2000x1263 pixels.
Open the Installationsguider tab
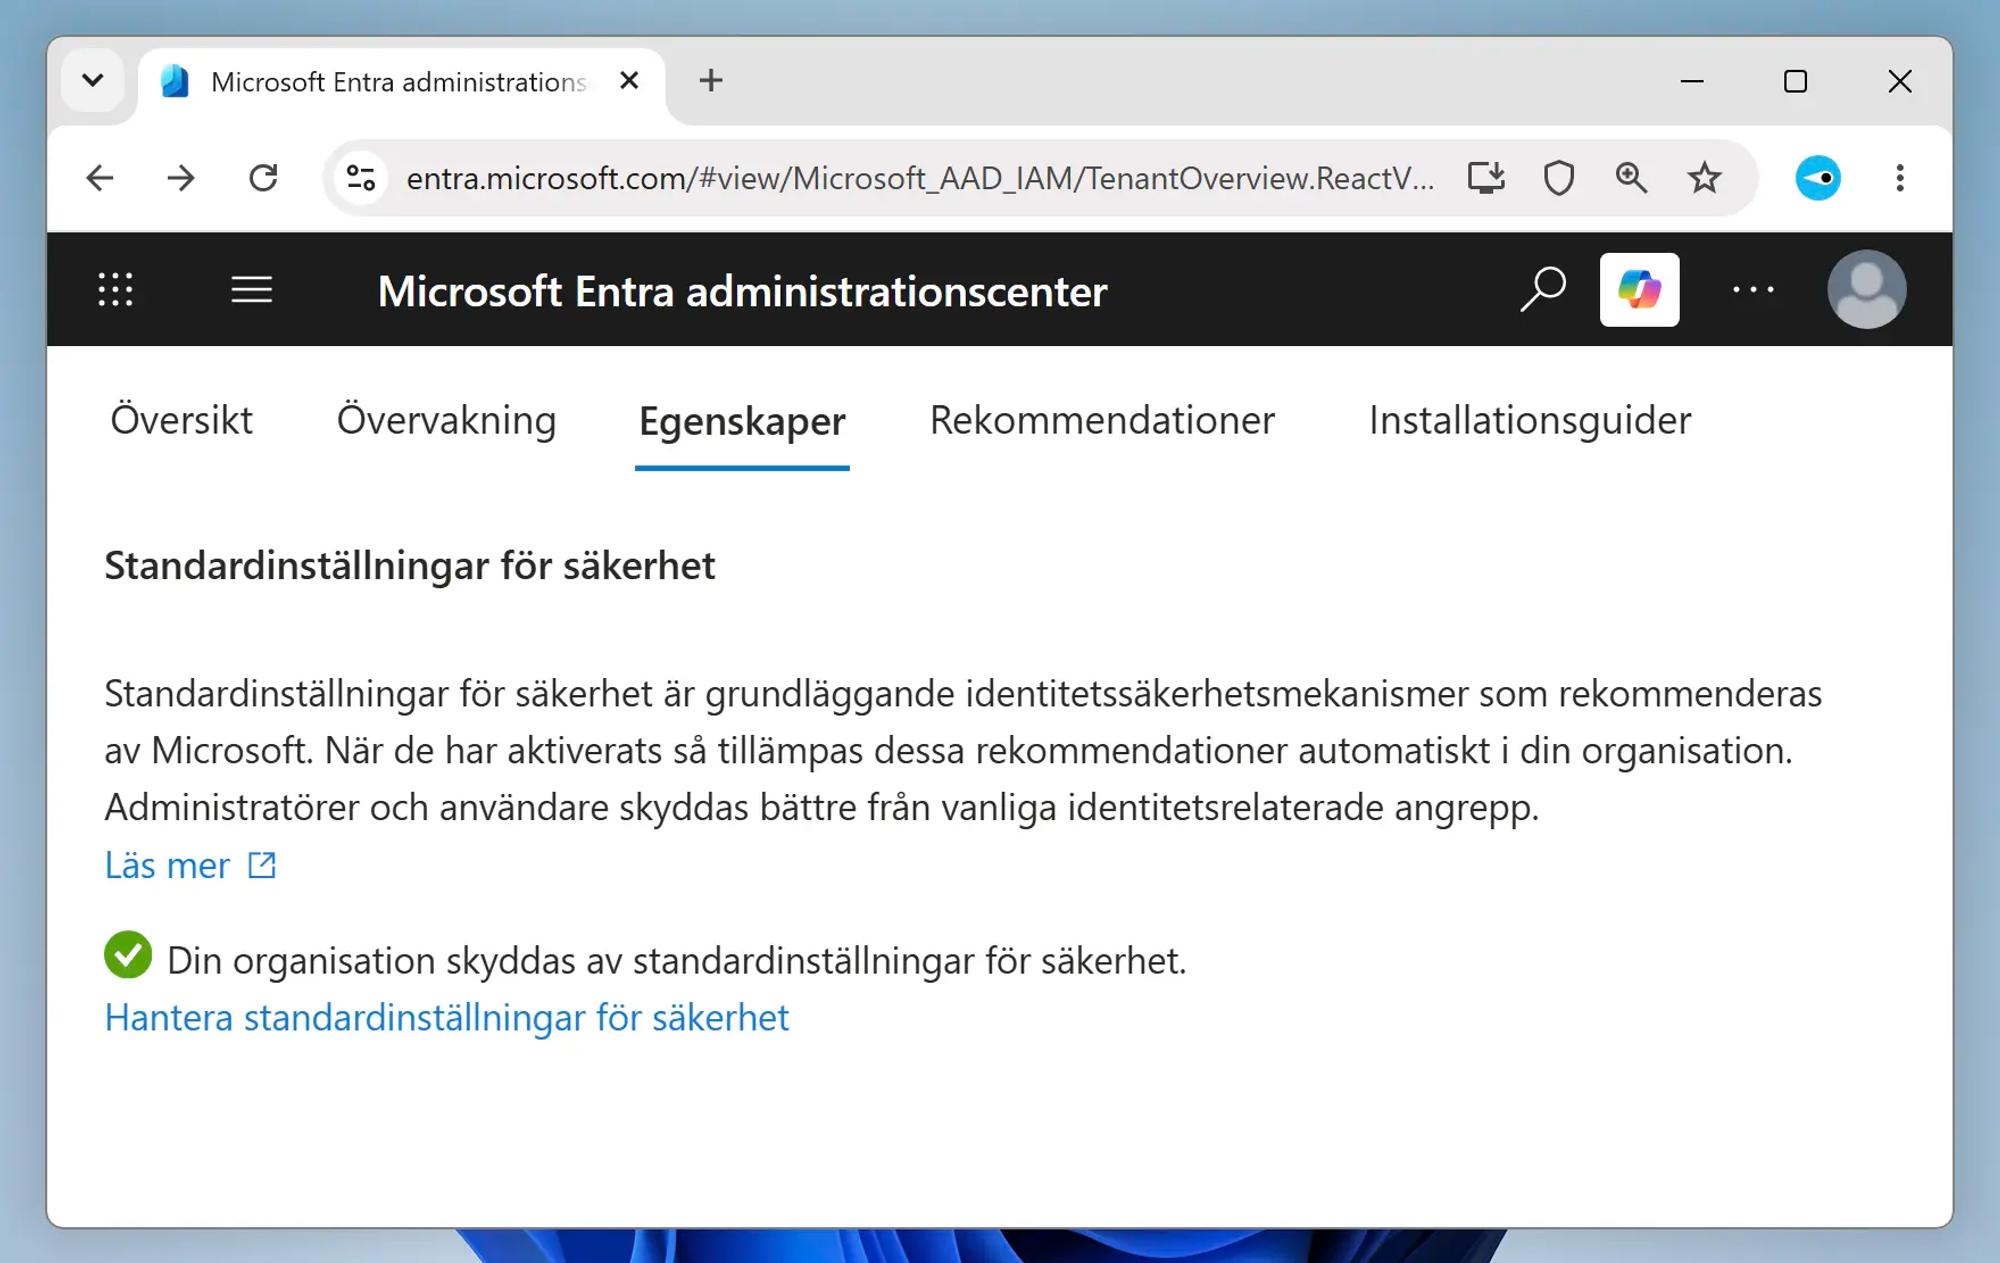(x=1530, y=420)
